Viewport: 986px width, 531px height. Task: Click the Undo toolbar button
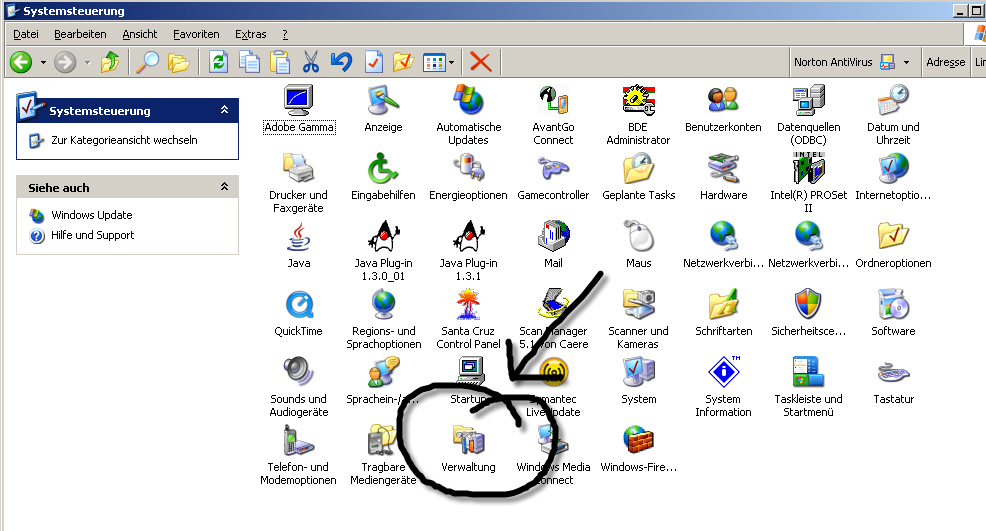(x=341, y=62)
